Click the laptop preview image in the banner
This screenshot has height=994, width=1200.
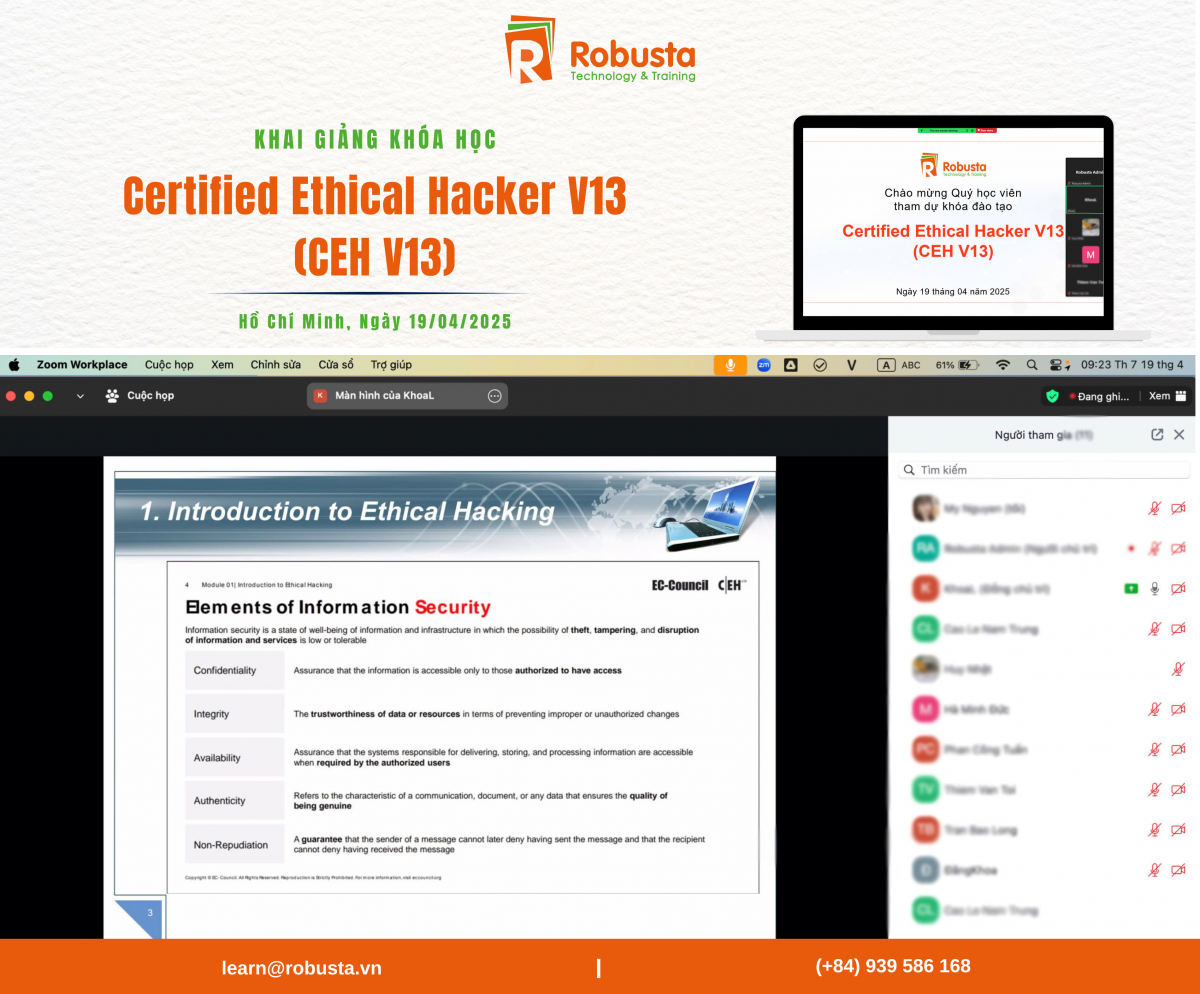[x=953, y=230]
